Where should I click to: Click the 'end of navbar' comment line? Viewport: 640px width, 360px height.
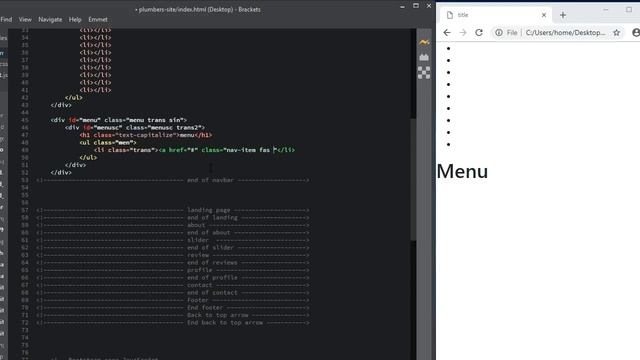click(x=173, y=180)
